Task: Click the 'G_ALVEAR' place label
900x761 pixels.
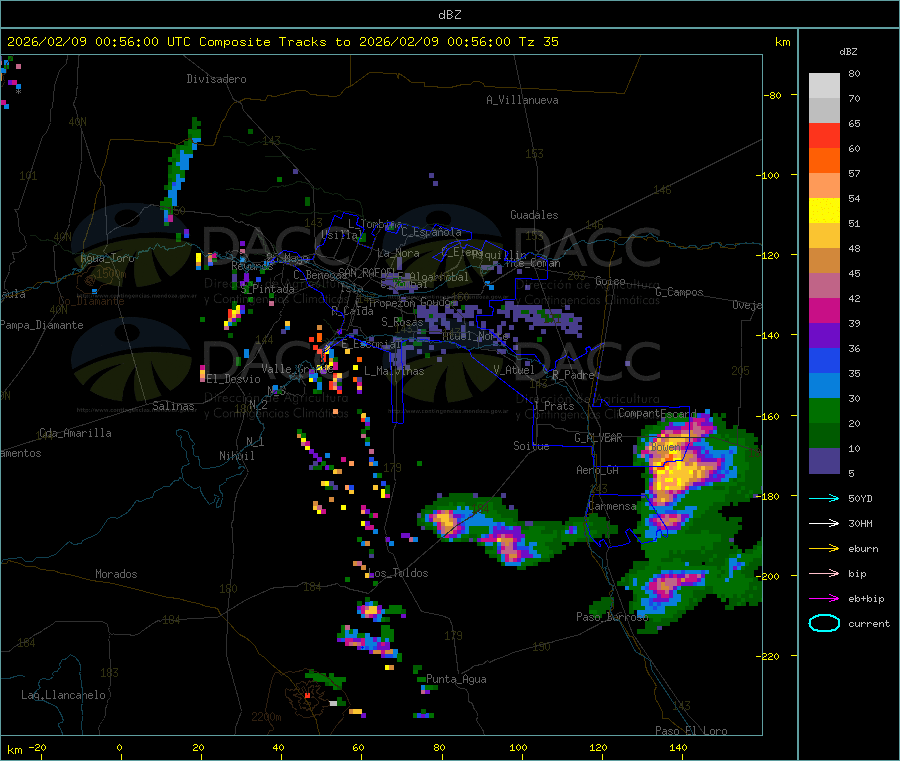Action: tap(598, 438)
